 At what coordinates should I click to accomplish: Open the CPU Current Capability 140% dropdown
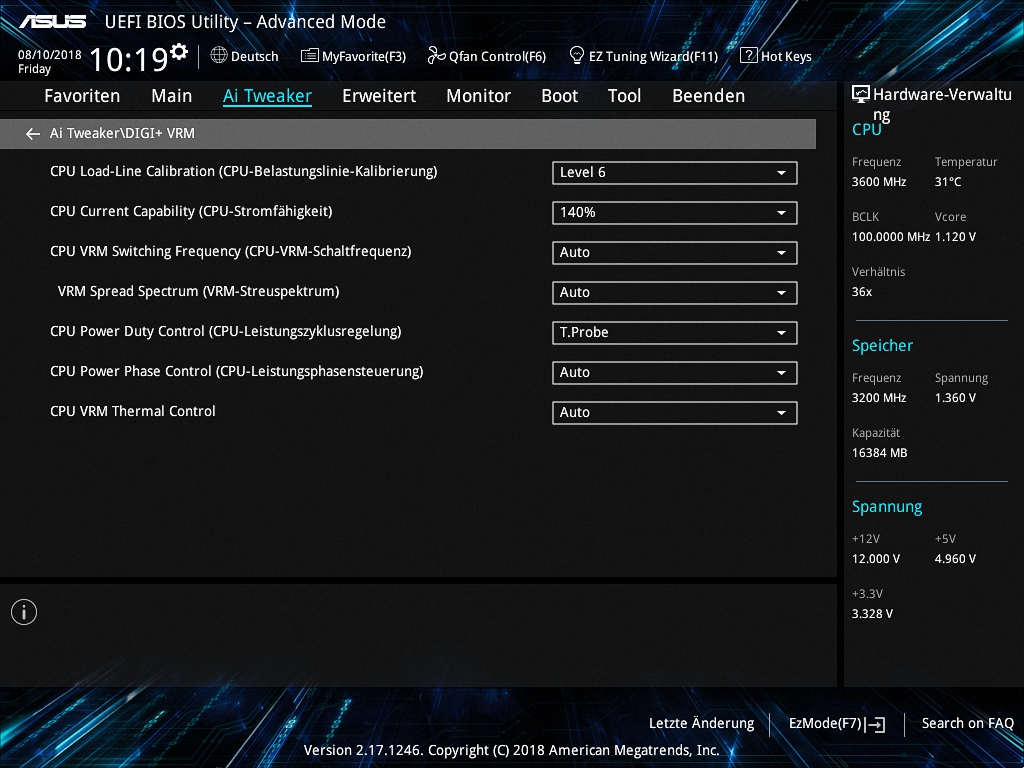[675, 213]
